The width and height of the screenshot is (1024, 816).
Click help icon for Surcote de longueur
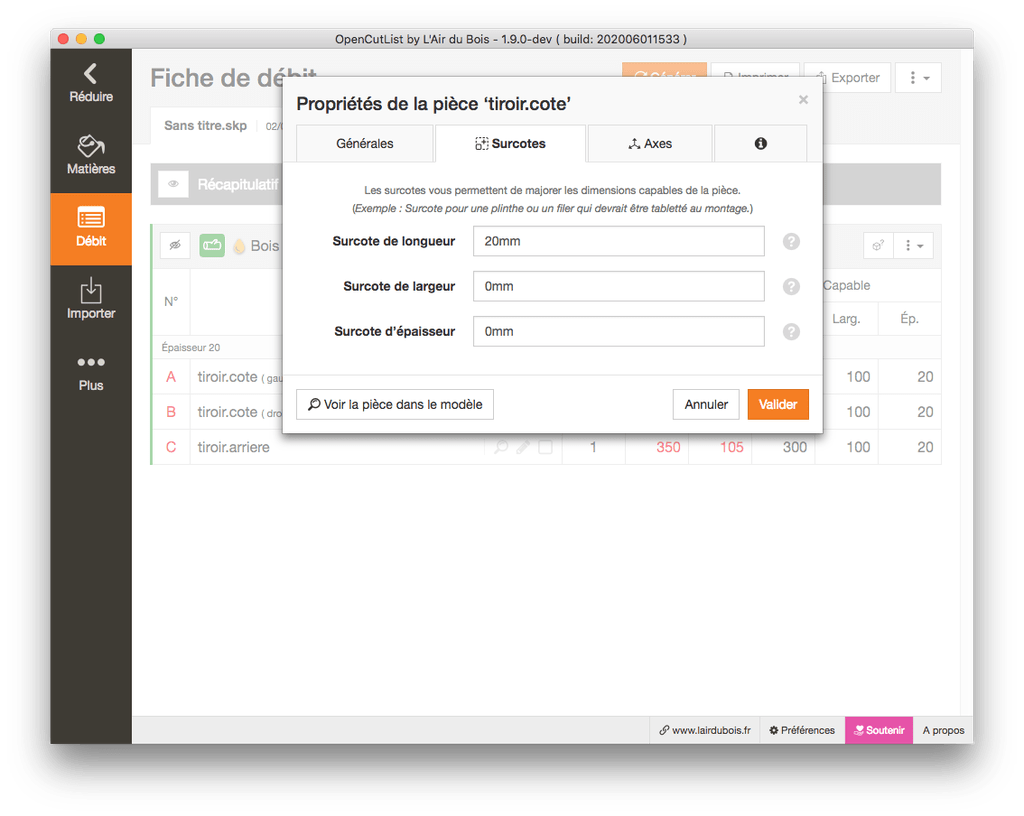[791, 242]
